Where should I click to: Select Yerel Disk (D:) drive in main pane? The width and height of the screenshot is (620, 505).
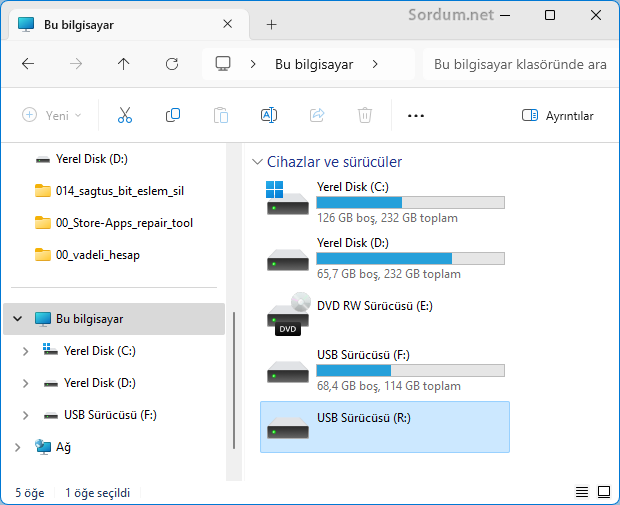click(385, 259)
